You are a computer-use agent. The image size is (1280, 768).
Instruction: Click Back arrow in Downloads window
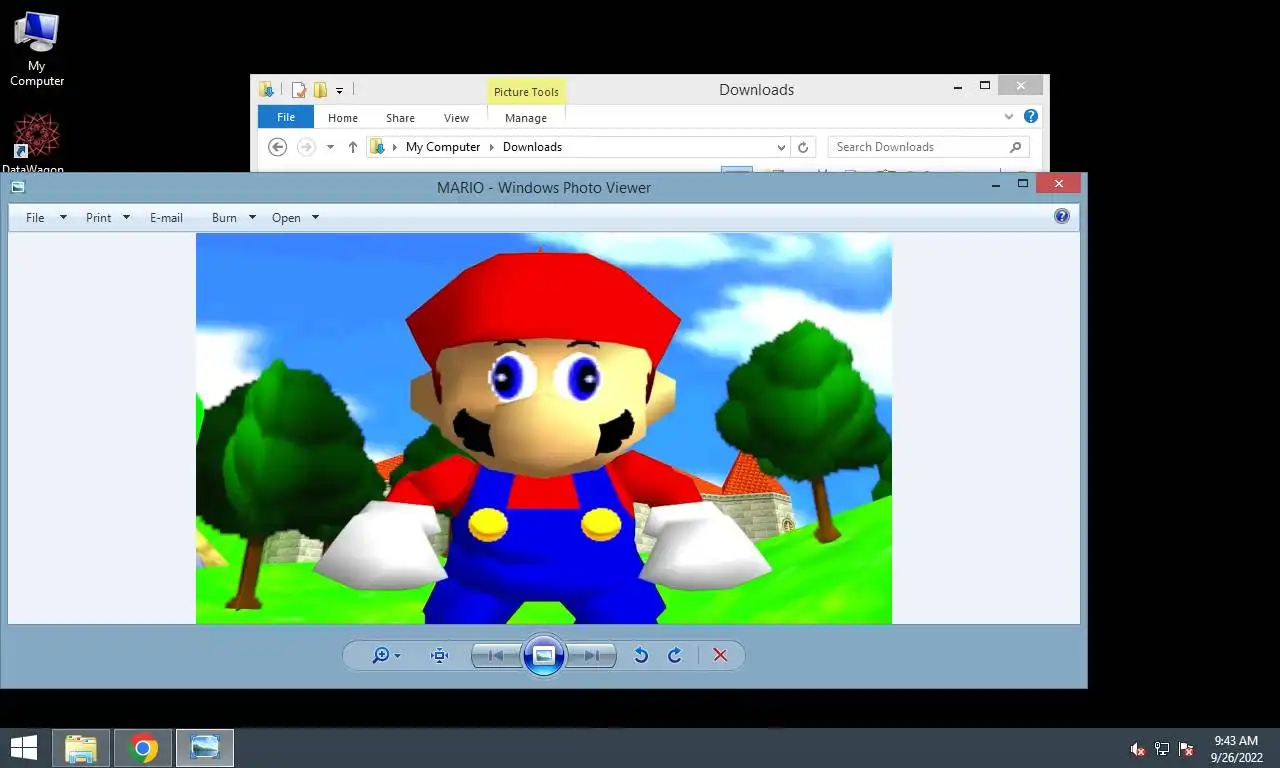pos(278,147)
